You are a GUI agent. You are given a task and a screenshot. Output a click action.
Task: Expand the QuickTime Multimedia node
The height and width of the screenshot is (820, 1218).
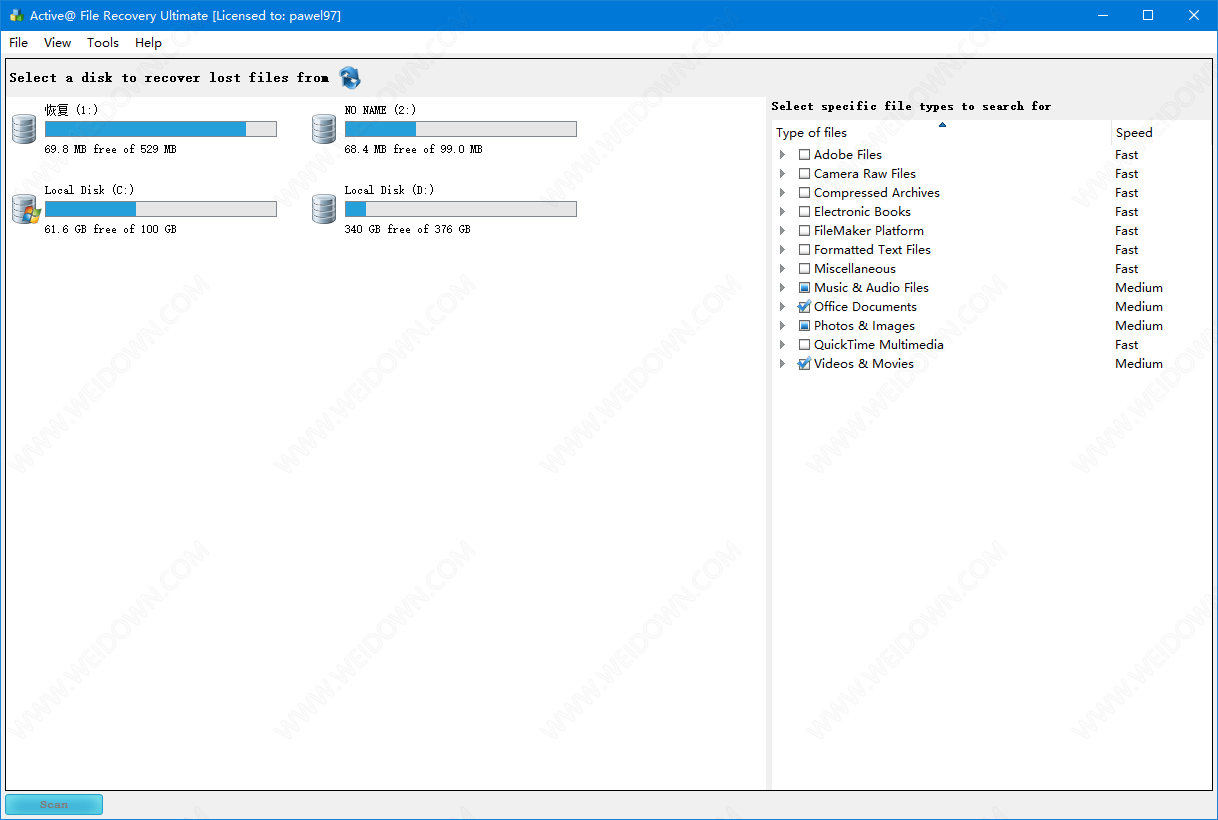(x=783, y=345)
